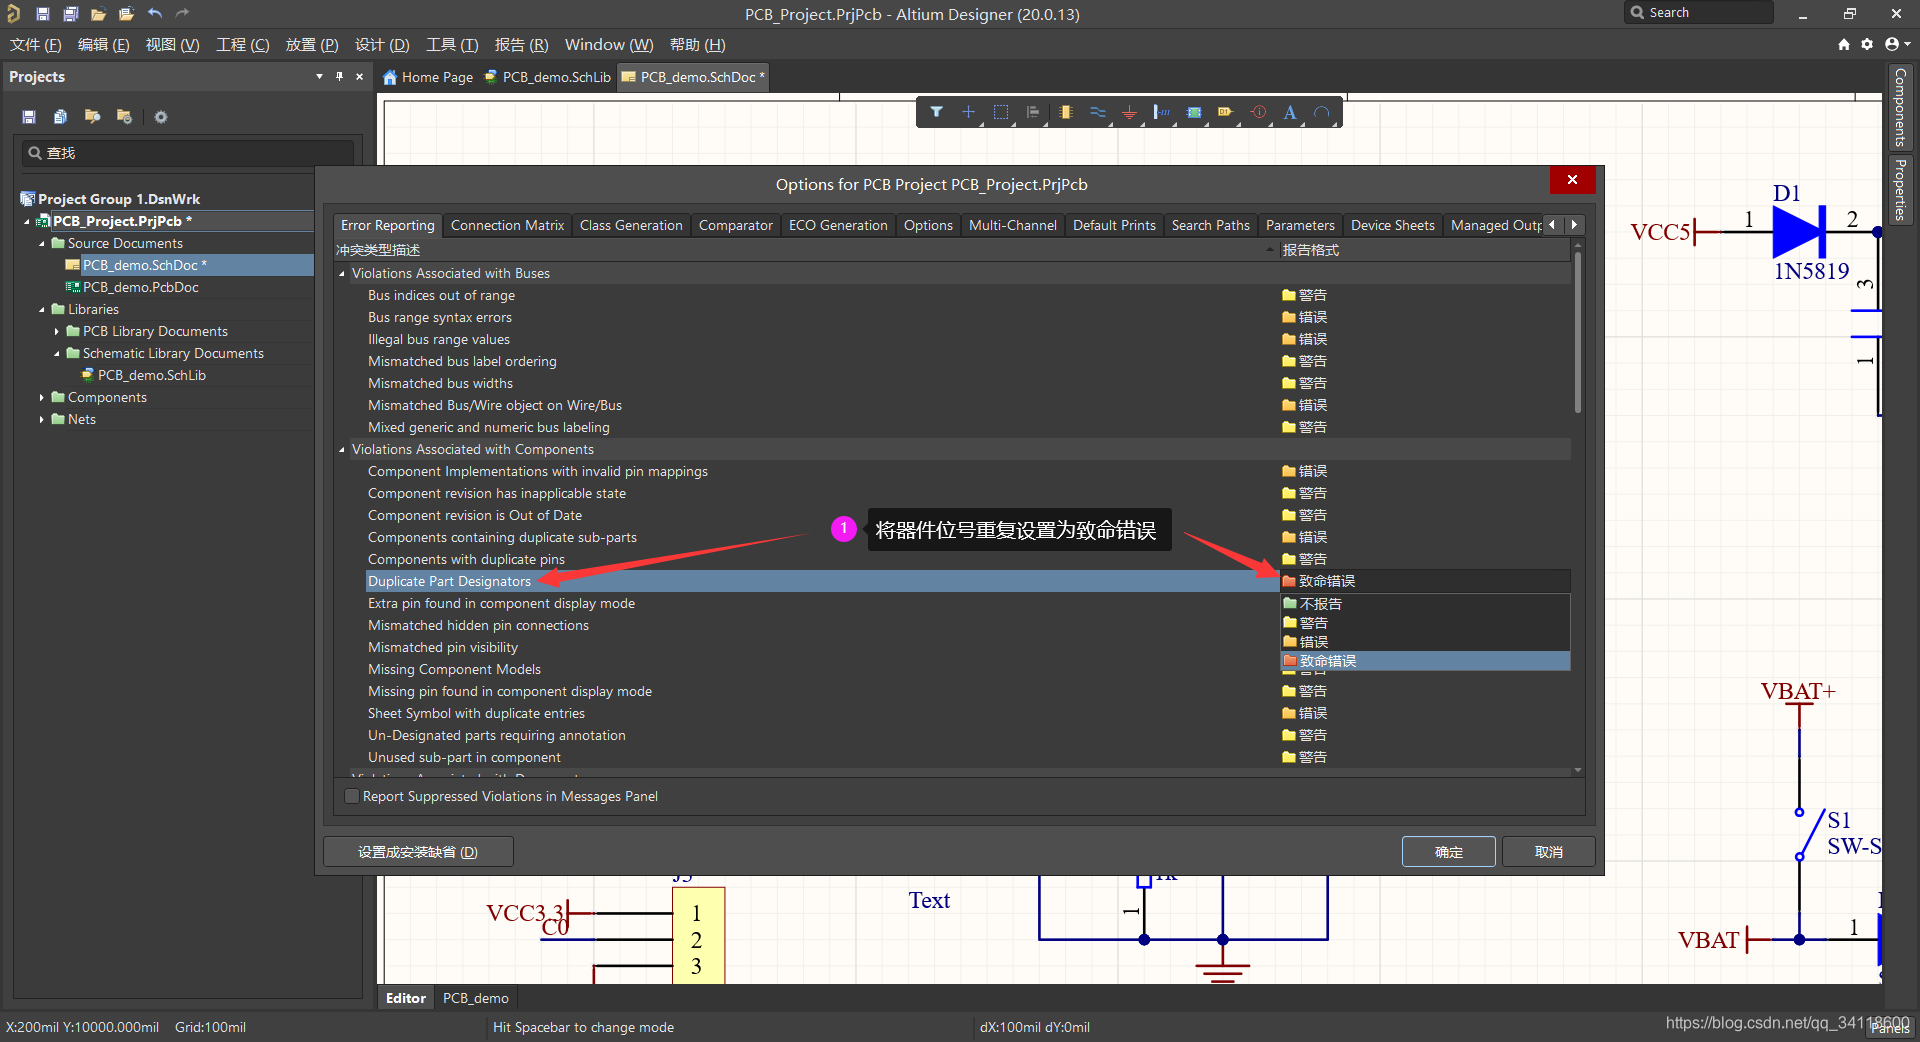Select the Filter tool in the schematic toolbar
The image size is (1920, 1042).
(x=937, y=112)
